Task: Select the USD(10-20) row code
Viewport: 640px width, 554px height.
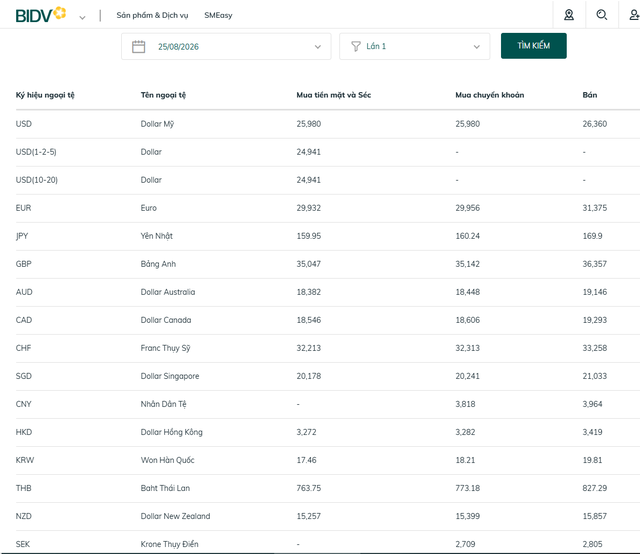Action: pos(37,180)
